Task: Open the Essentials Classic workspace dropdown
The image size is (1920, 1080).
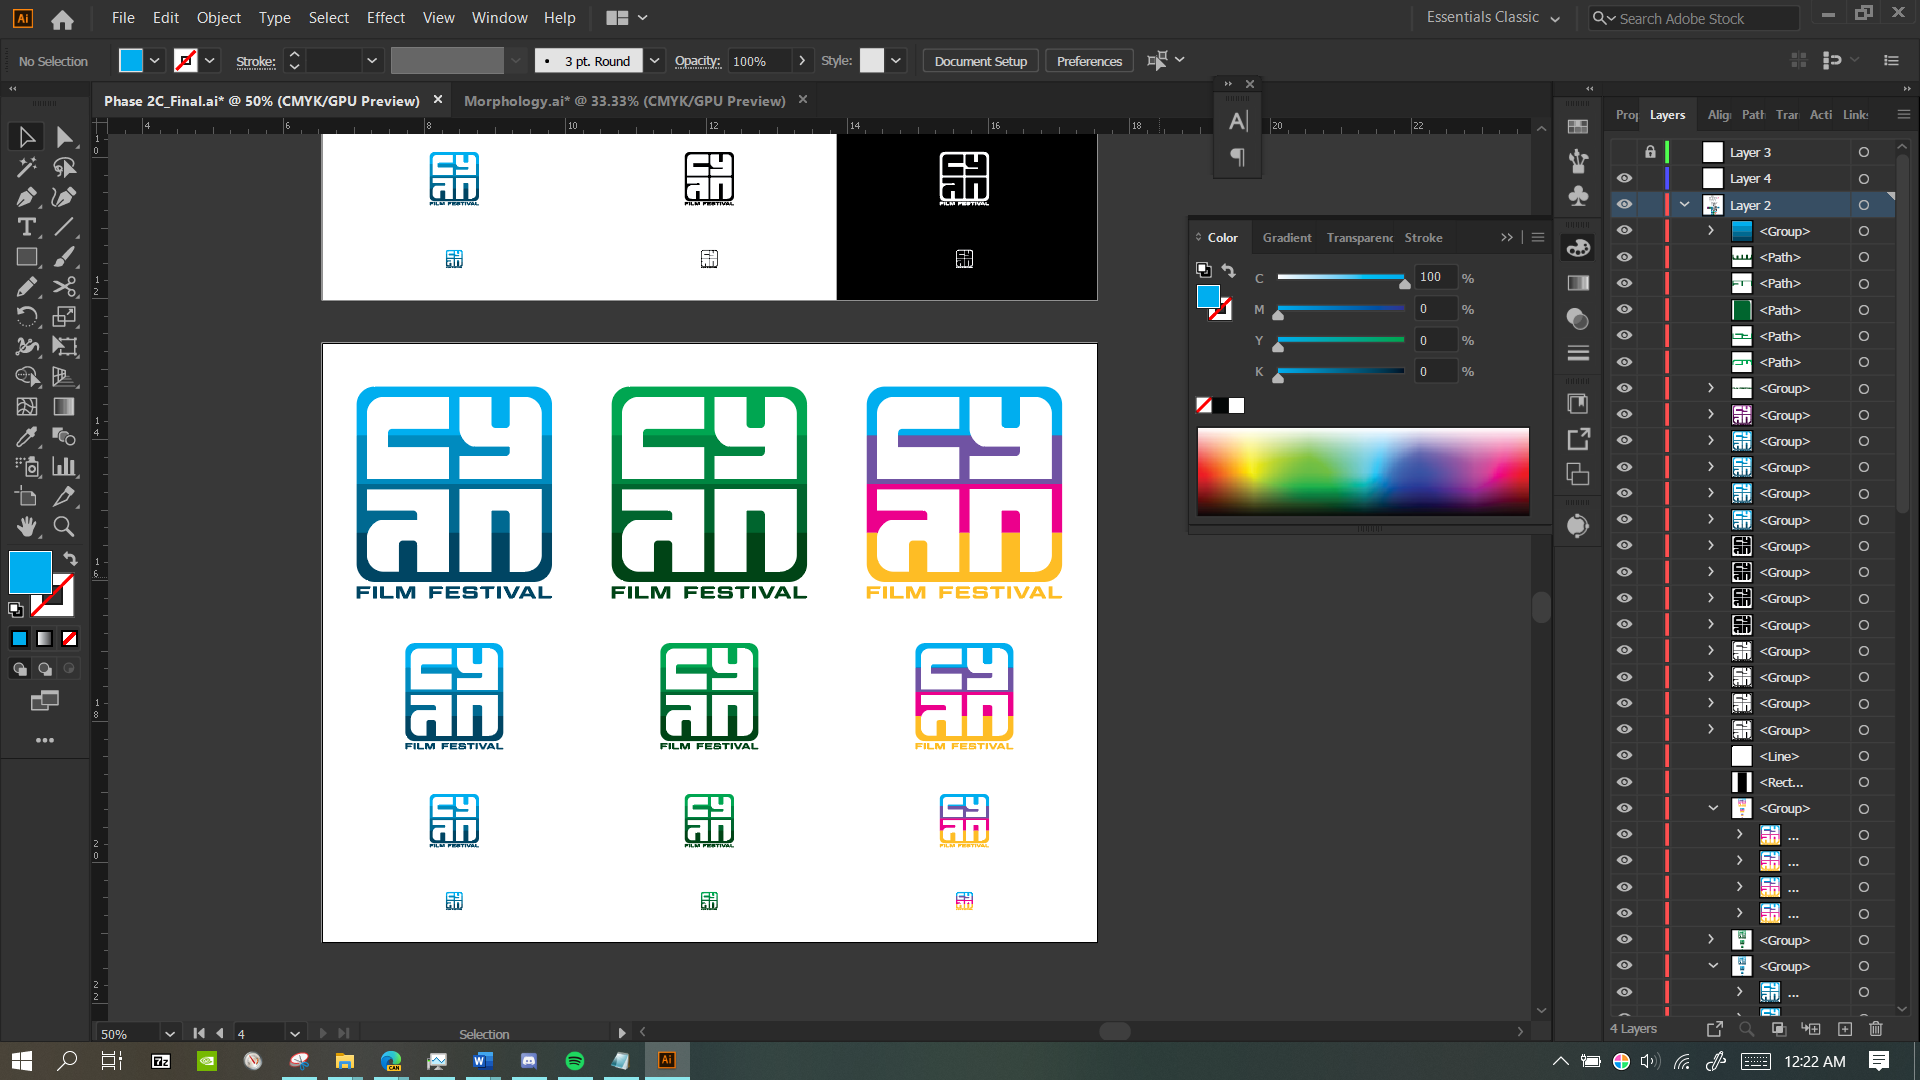Action: [x=1493, y=18]
